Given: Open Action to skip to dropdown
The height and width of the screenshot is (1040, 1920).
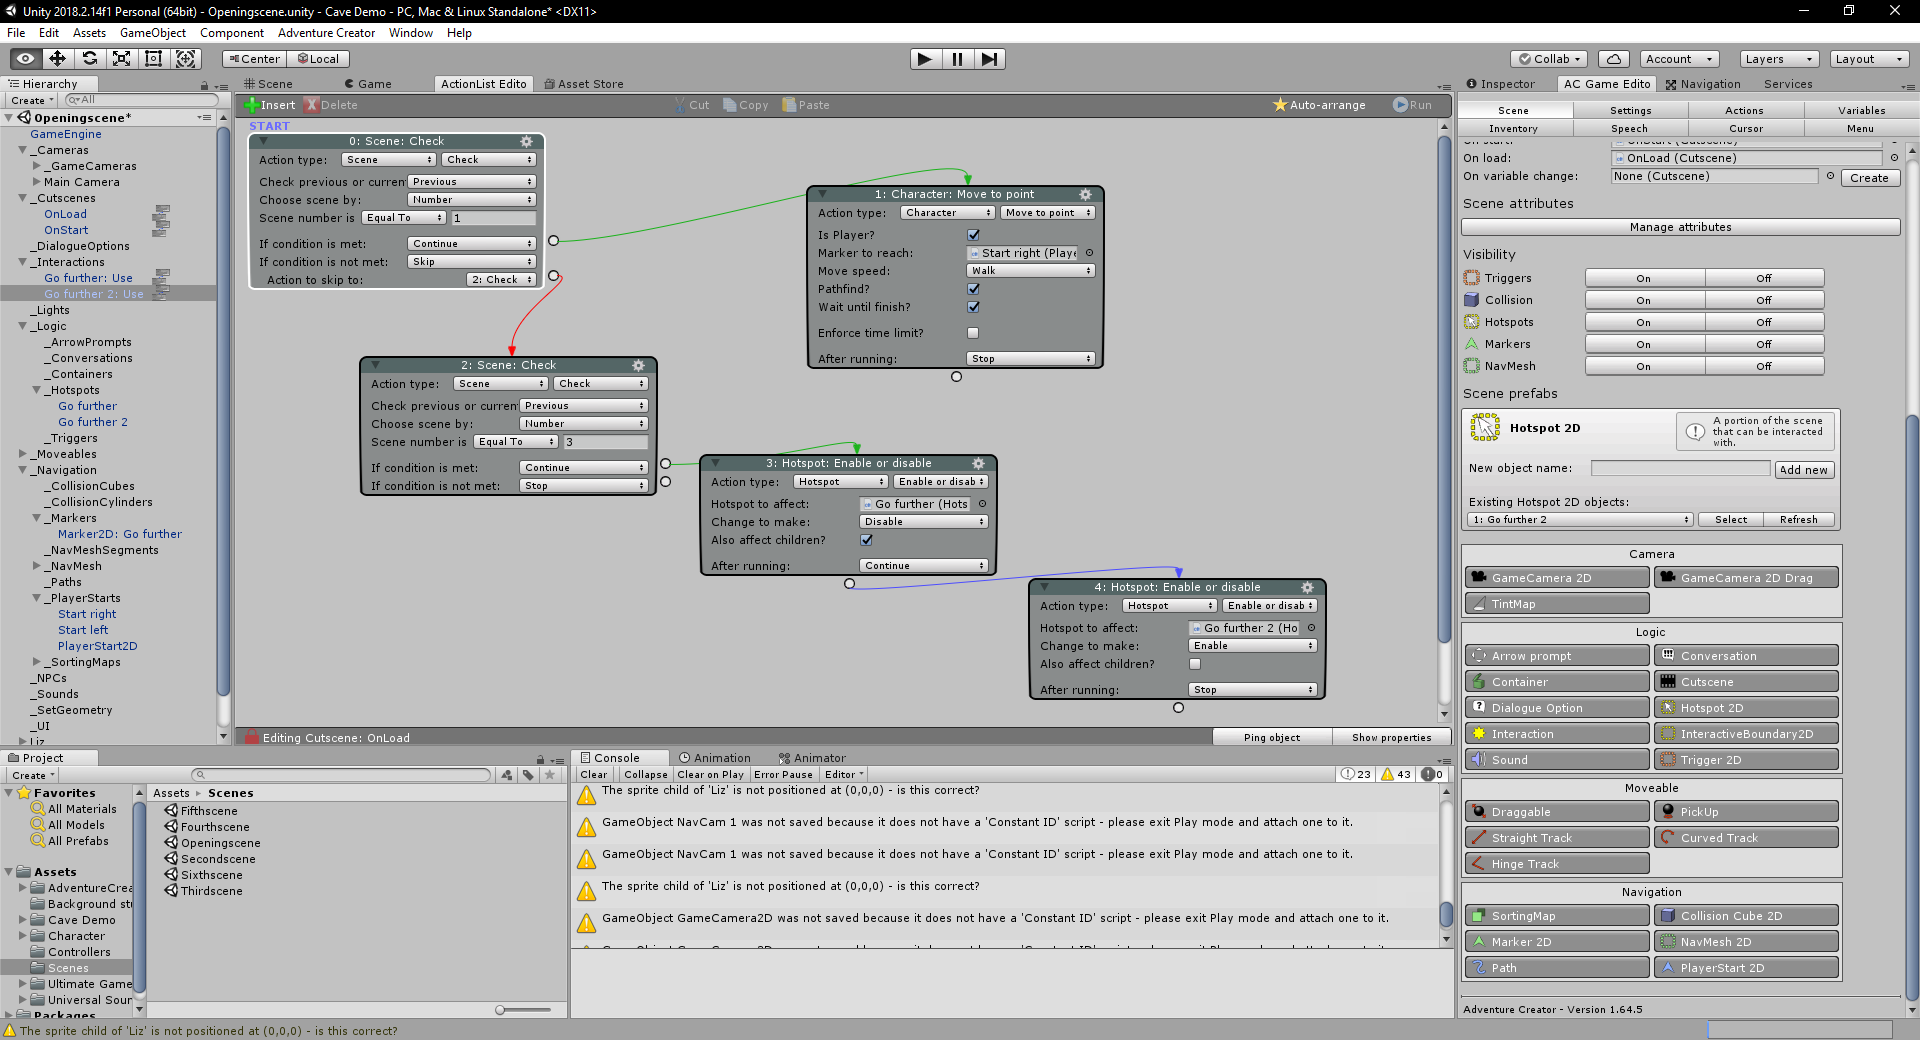Looking at the screenshot, I should pyautogui.click(x=501, y=280).
